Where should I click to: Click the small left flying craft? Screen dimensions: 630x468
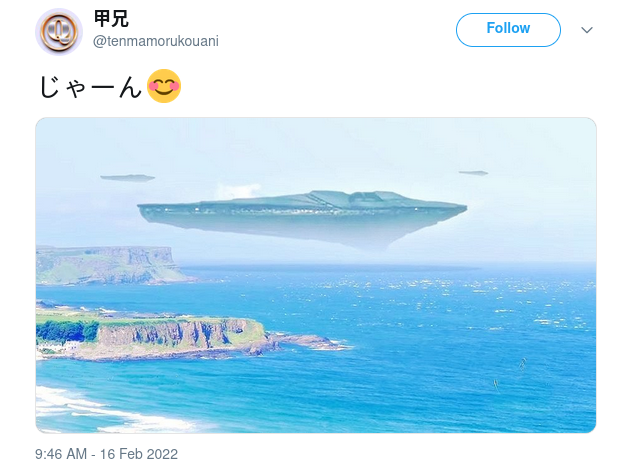[127, 178]
